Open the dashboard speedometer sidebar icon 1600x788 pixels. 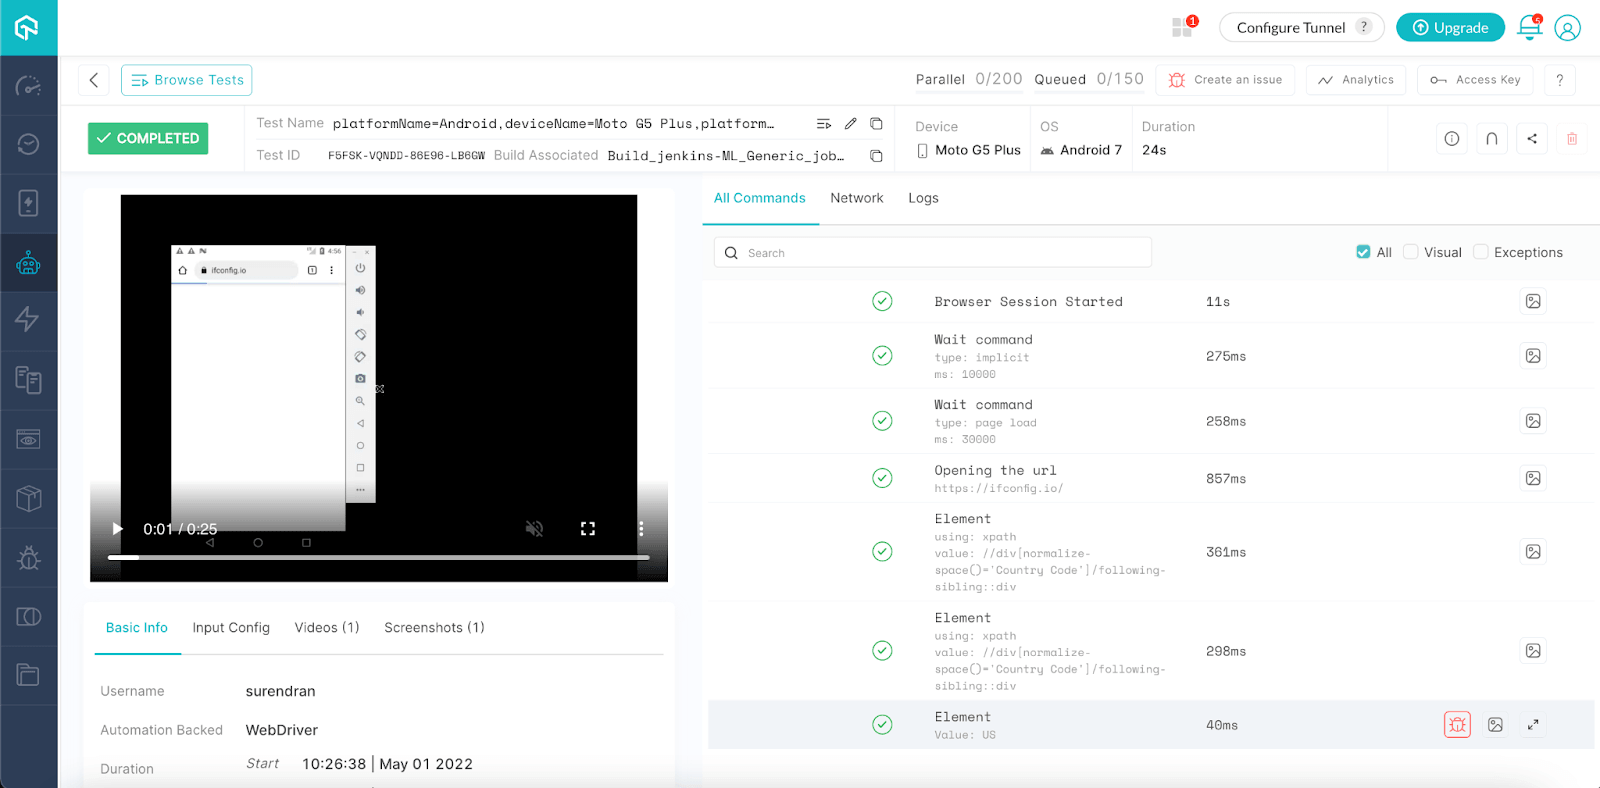coord(28,86)
